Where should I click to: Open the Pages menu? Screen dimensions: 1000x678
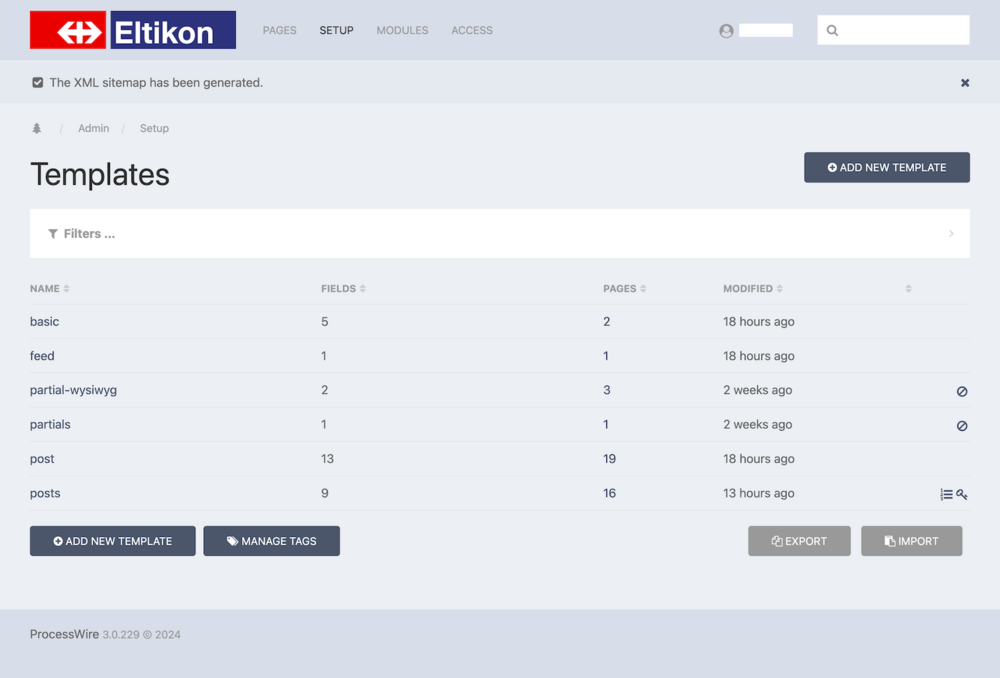click(279, 31)
